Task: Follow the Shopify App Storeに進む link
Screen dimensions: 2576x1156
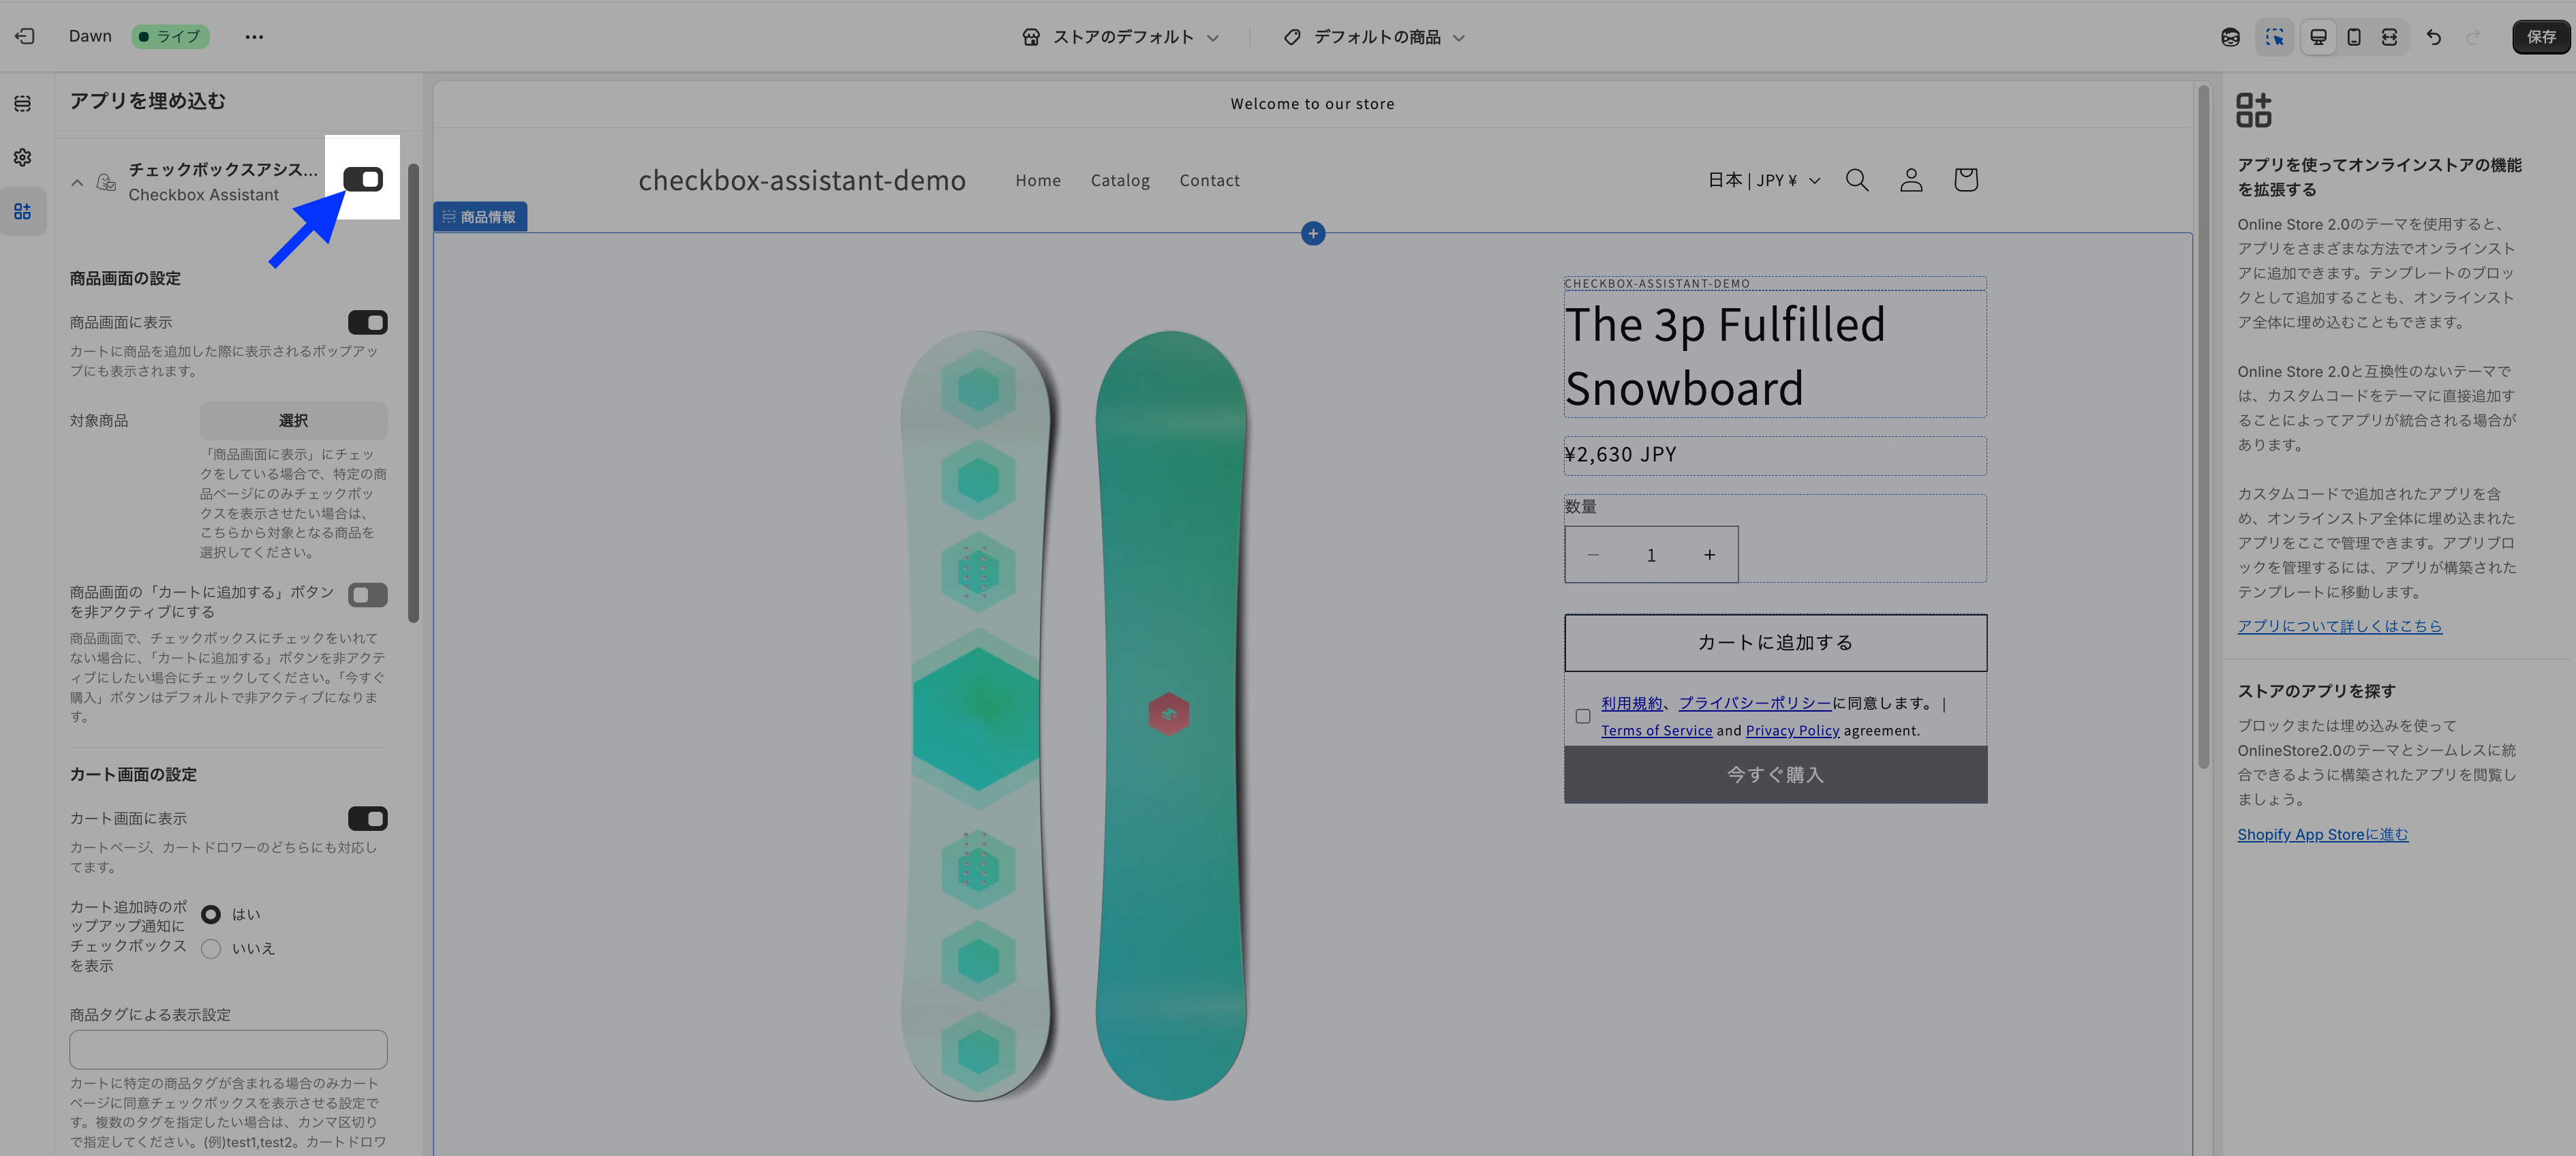Action: [x=2322, y=835]
